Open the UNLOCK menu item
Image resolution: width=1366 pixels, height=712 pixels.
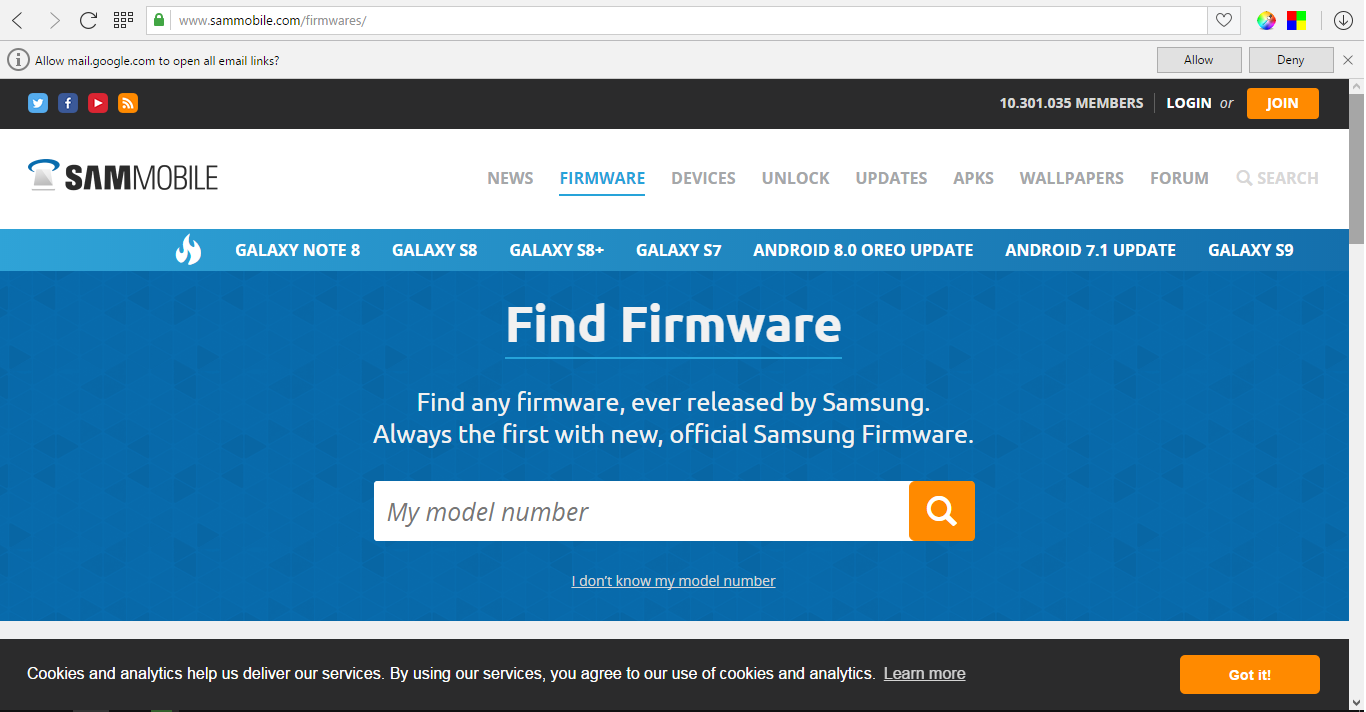tap(795, 178)
